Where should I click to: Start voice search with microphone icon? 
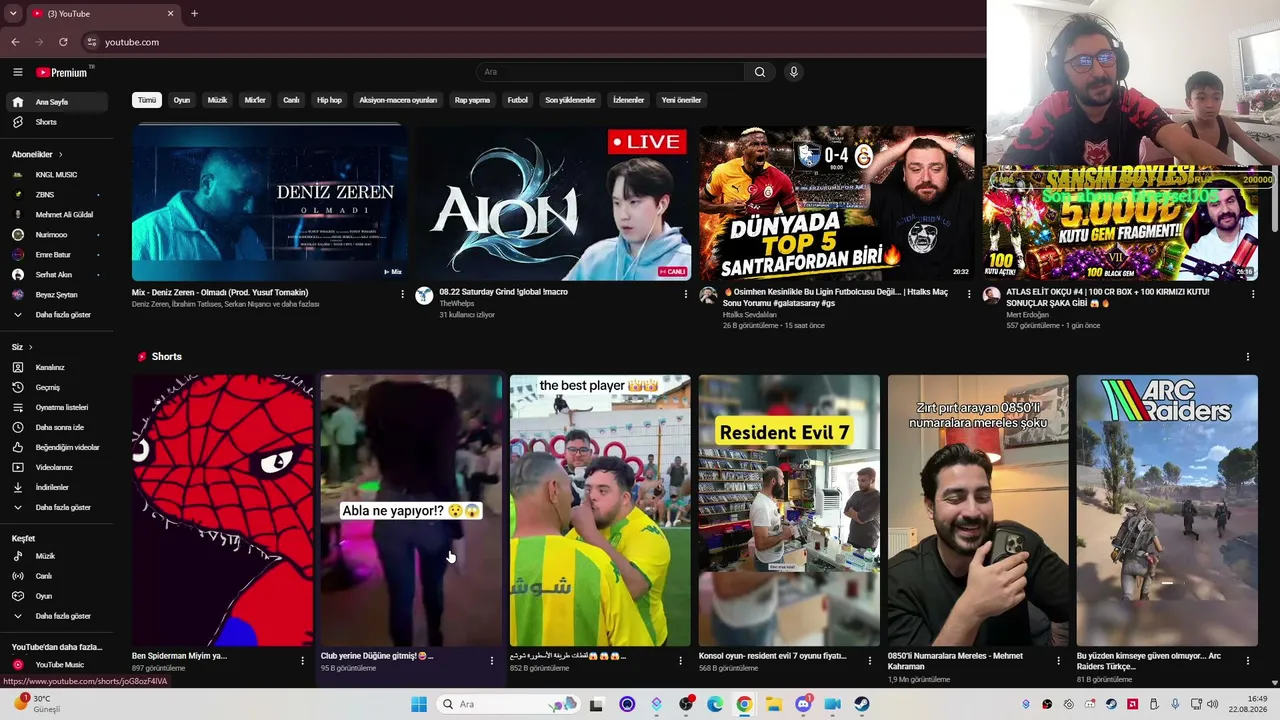pos(794,72)
